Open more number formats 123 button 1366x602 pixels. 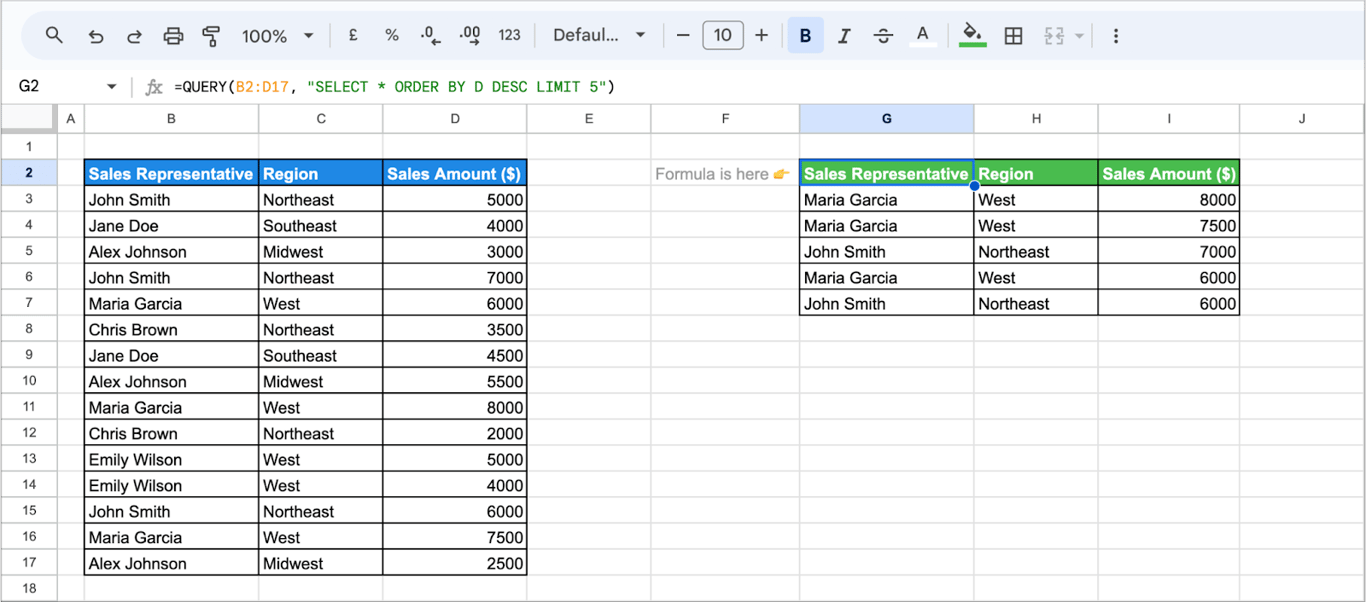tap(509, 35)
